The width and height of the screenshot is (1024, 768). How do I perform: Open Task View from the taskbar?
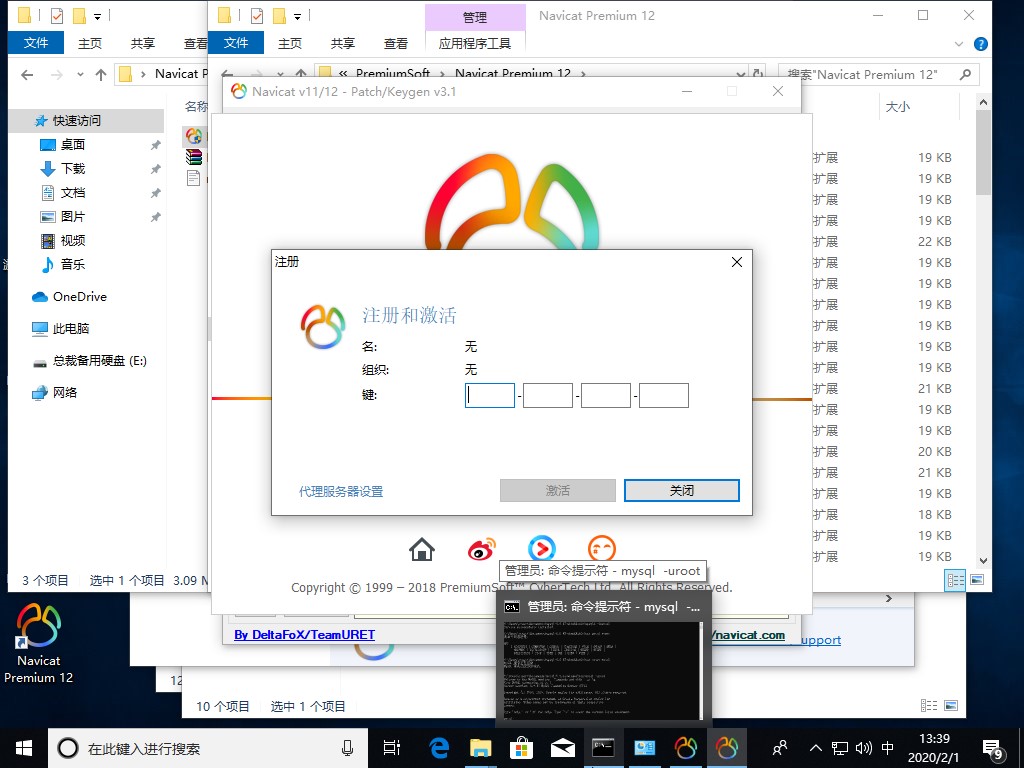click(x=392, y=748)
